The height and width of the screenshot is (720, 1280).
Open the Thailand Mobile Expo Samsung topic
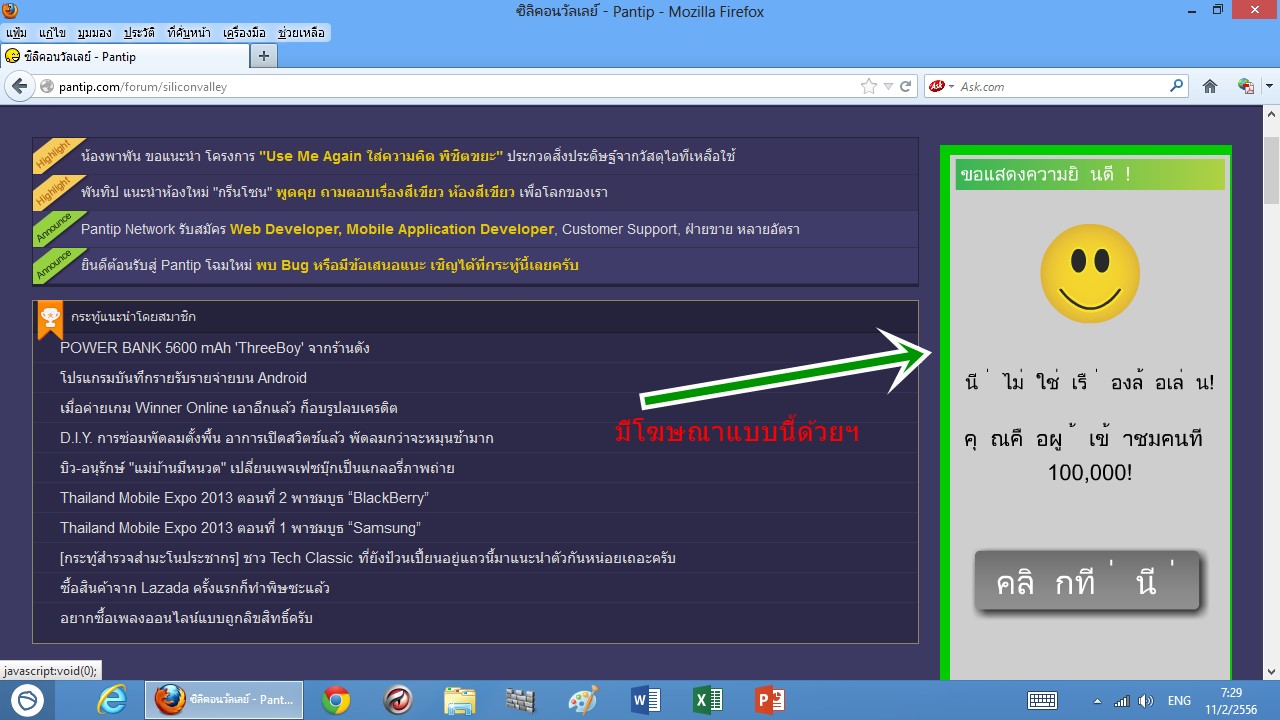tap(241, 528)
